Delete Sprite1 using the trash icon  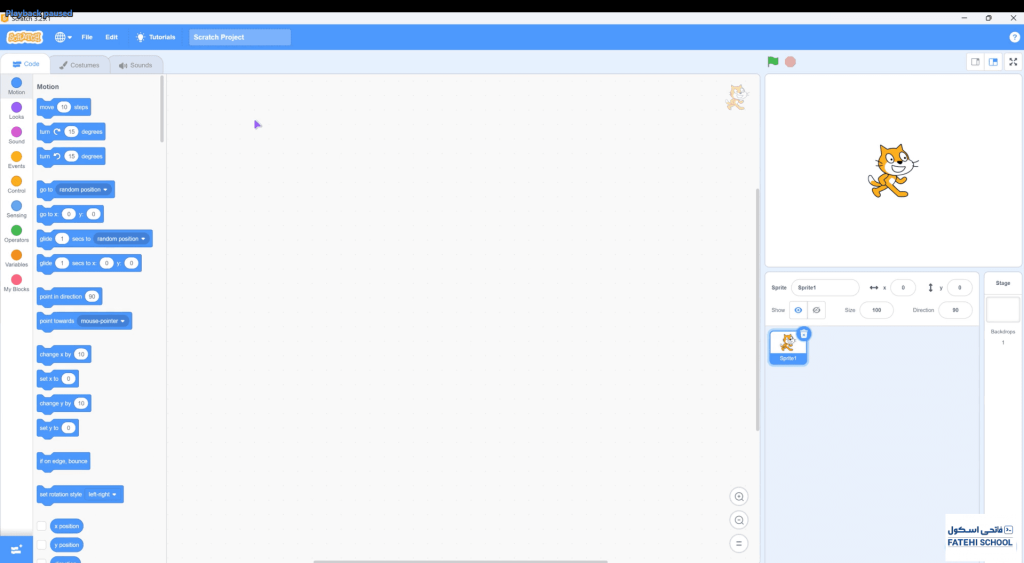(x=804, y=334)
